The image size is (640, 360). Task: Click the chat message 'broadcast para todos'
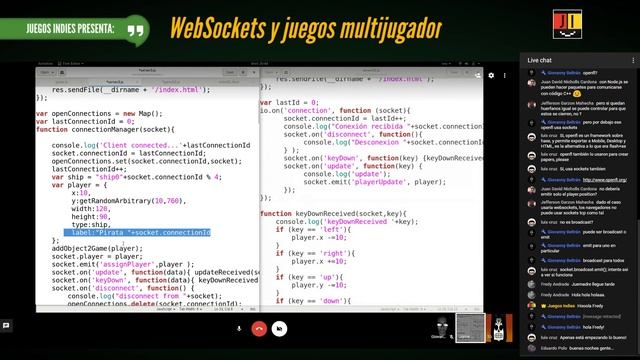(x=603, y=260)
